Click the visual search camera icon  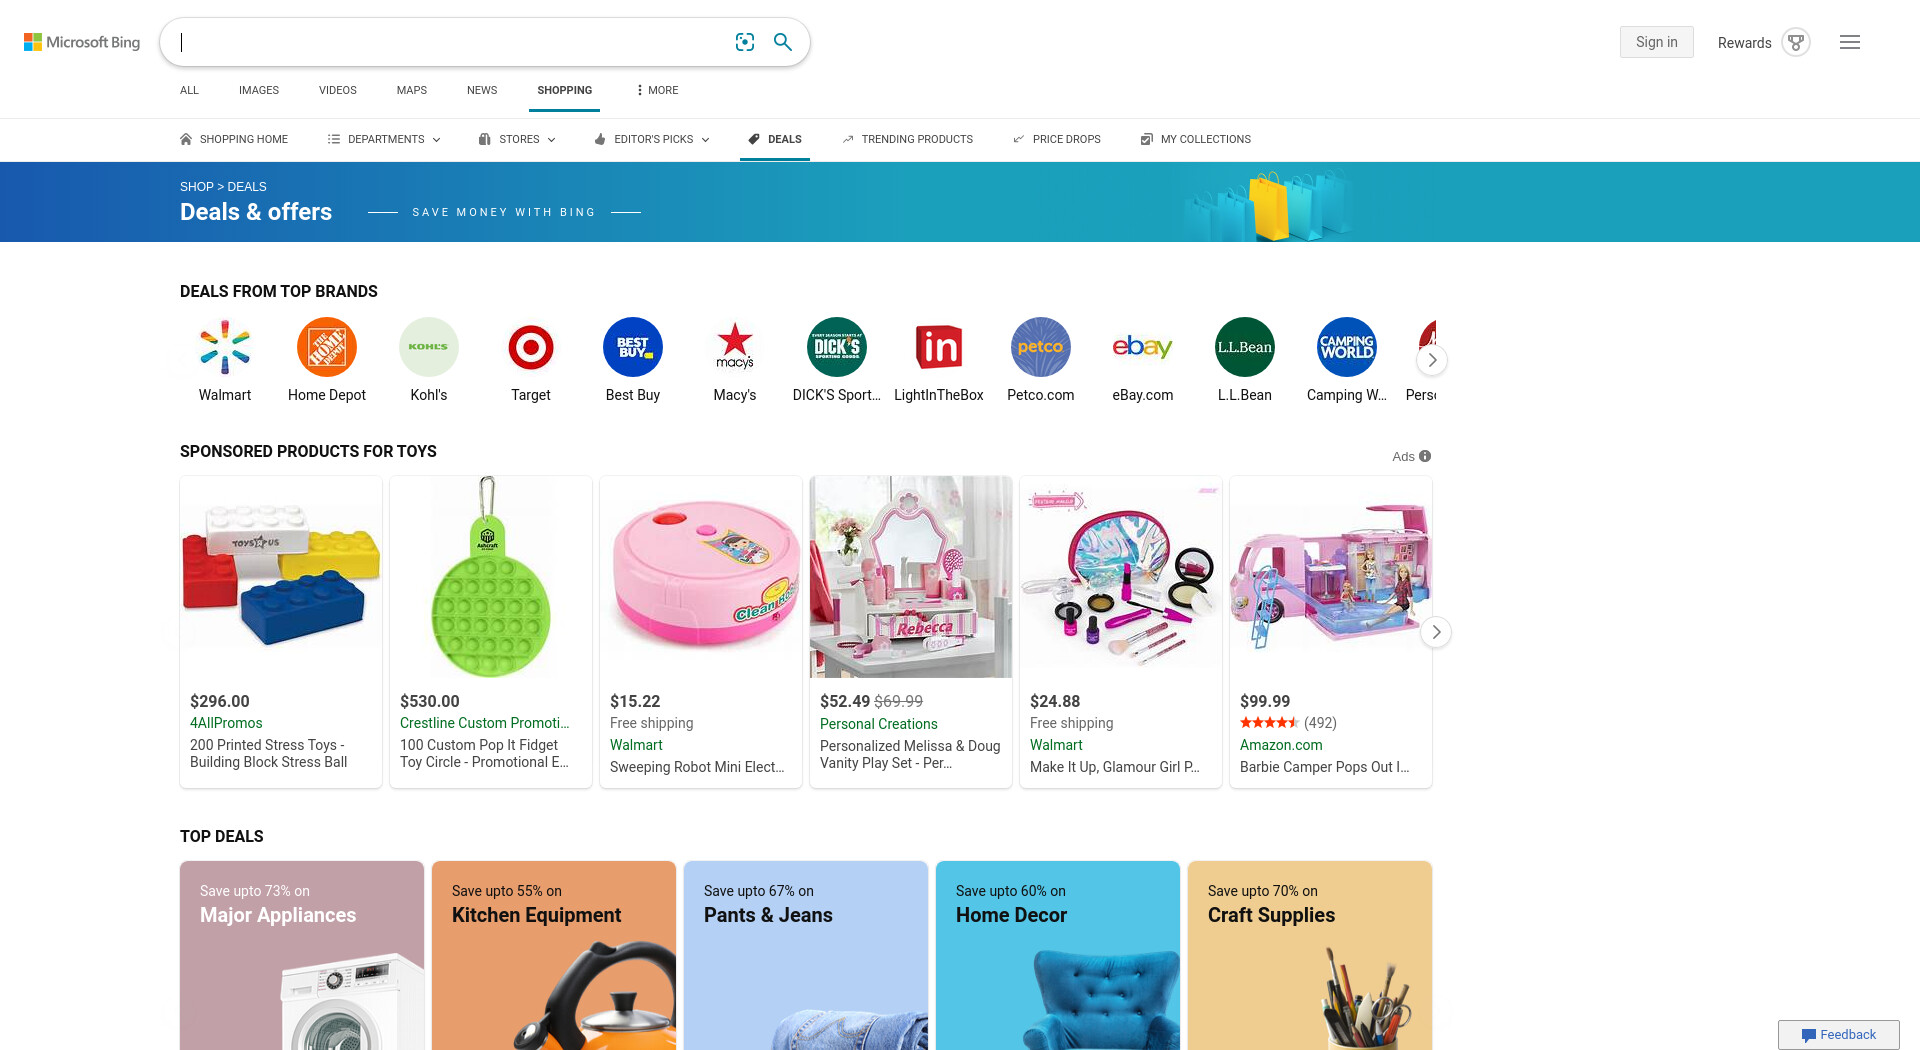coord(745,42)
